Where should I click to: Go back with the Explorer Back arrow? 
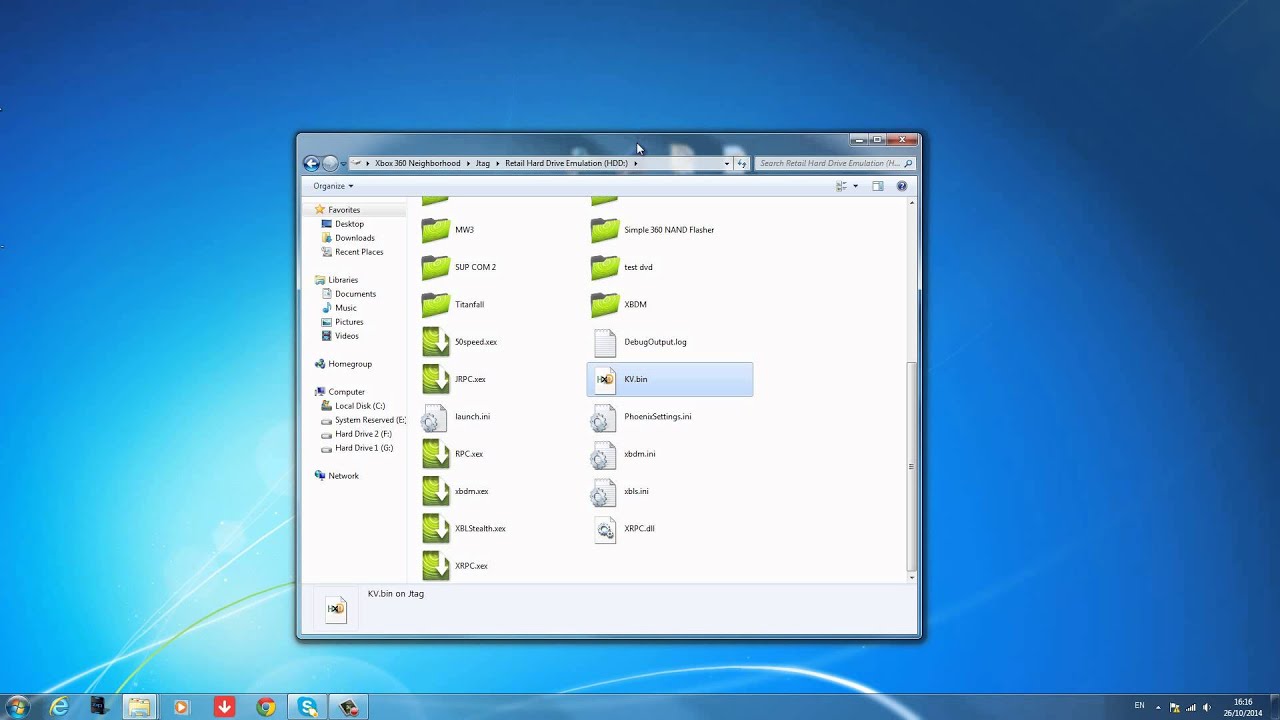coord(311,163)
